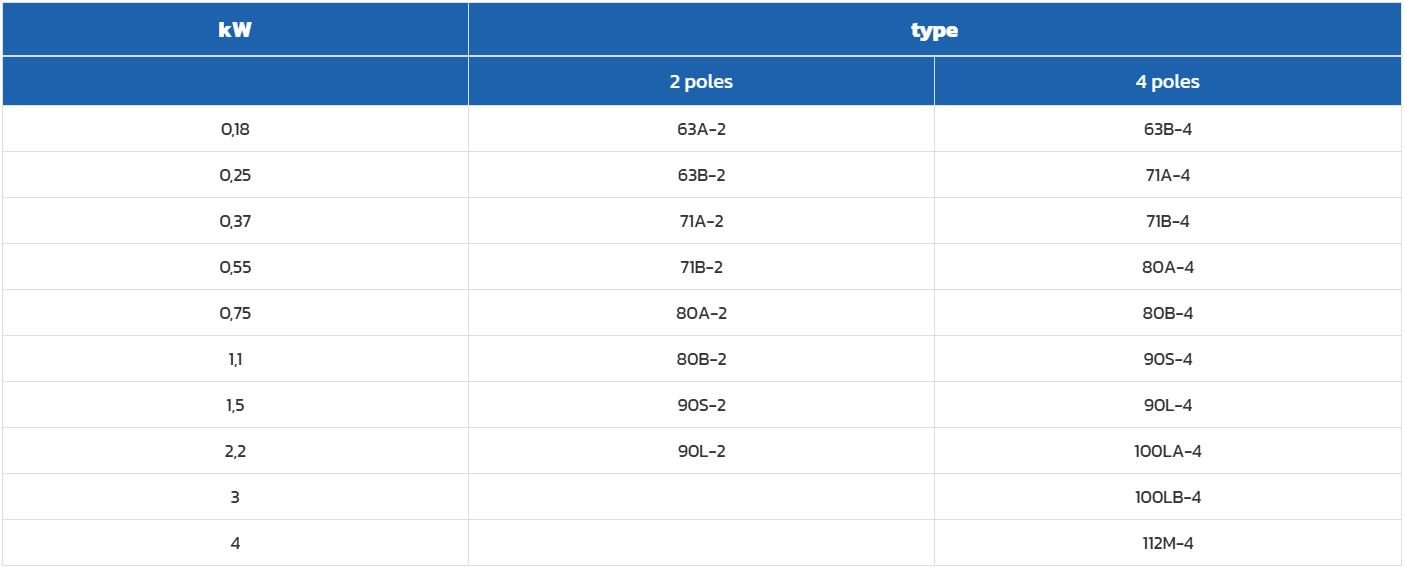Click the 90L-2 cell
The height and width of the screenshot is (570, 1405).
(x=701, y=451)
